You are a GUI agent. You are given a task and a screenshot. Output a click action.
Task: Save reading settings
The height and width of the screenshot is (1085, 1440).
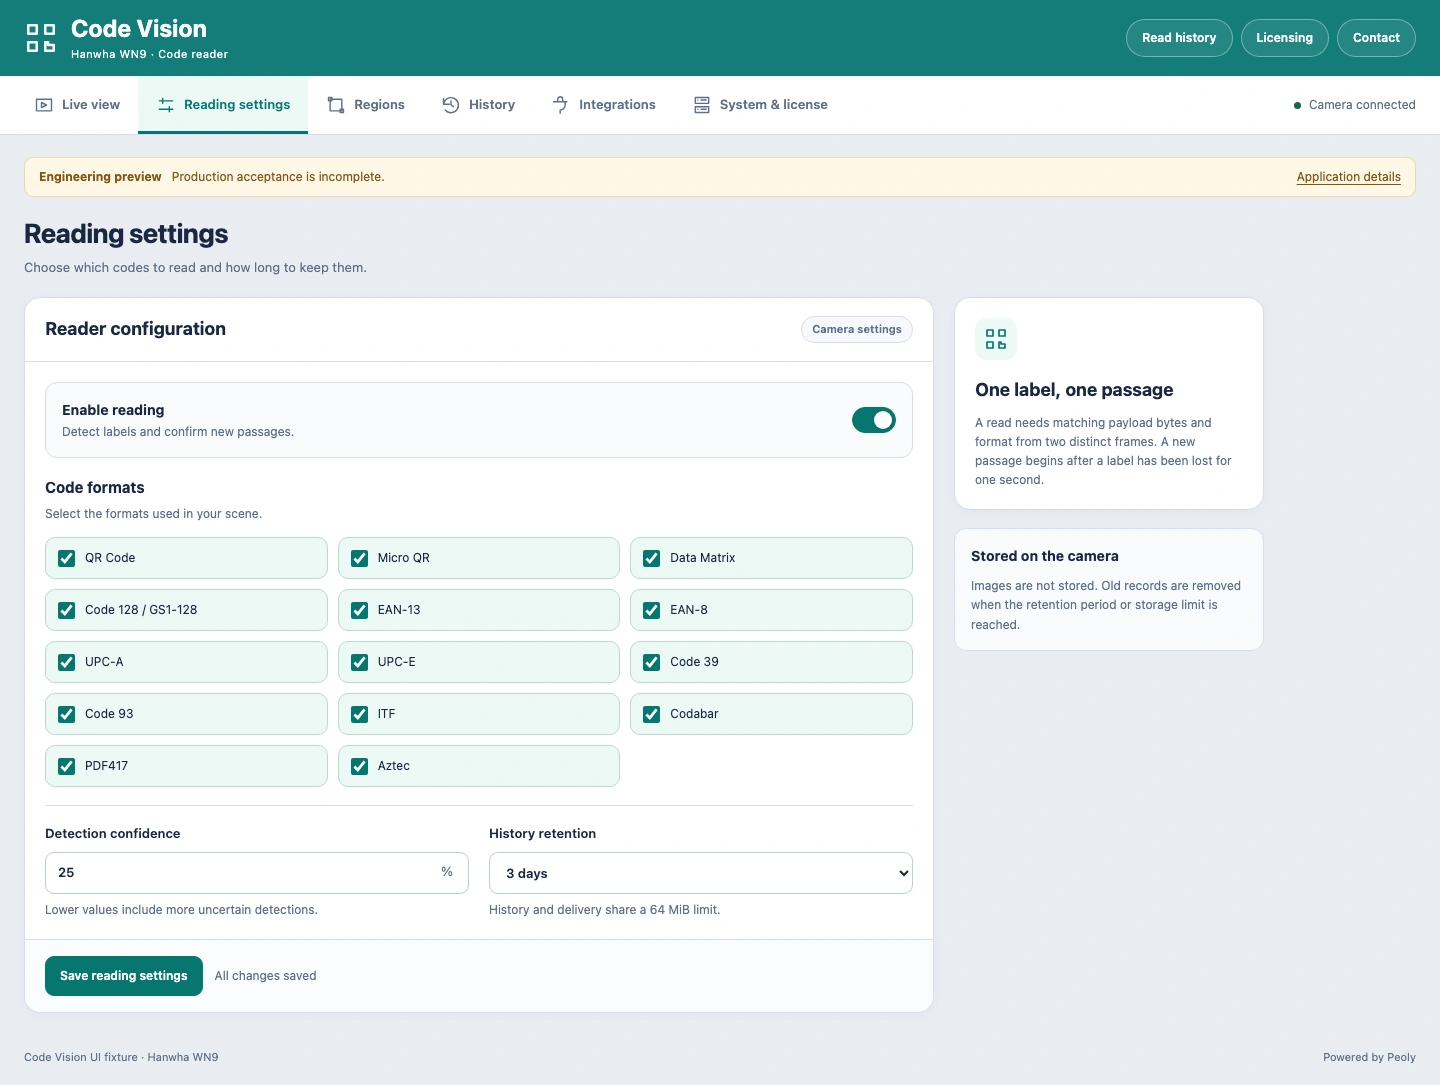tap(124, 976)
